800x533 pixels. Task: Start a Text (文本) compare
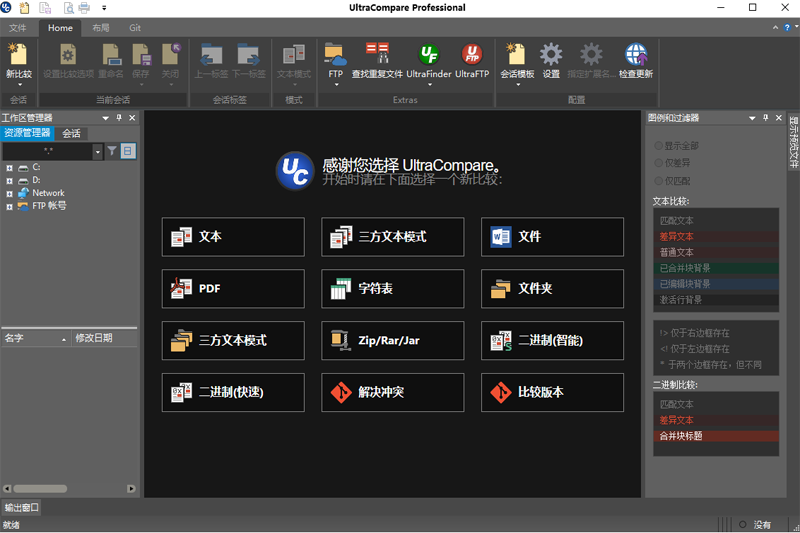(233, 237)
